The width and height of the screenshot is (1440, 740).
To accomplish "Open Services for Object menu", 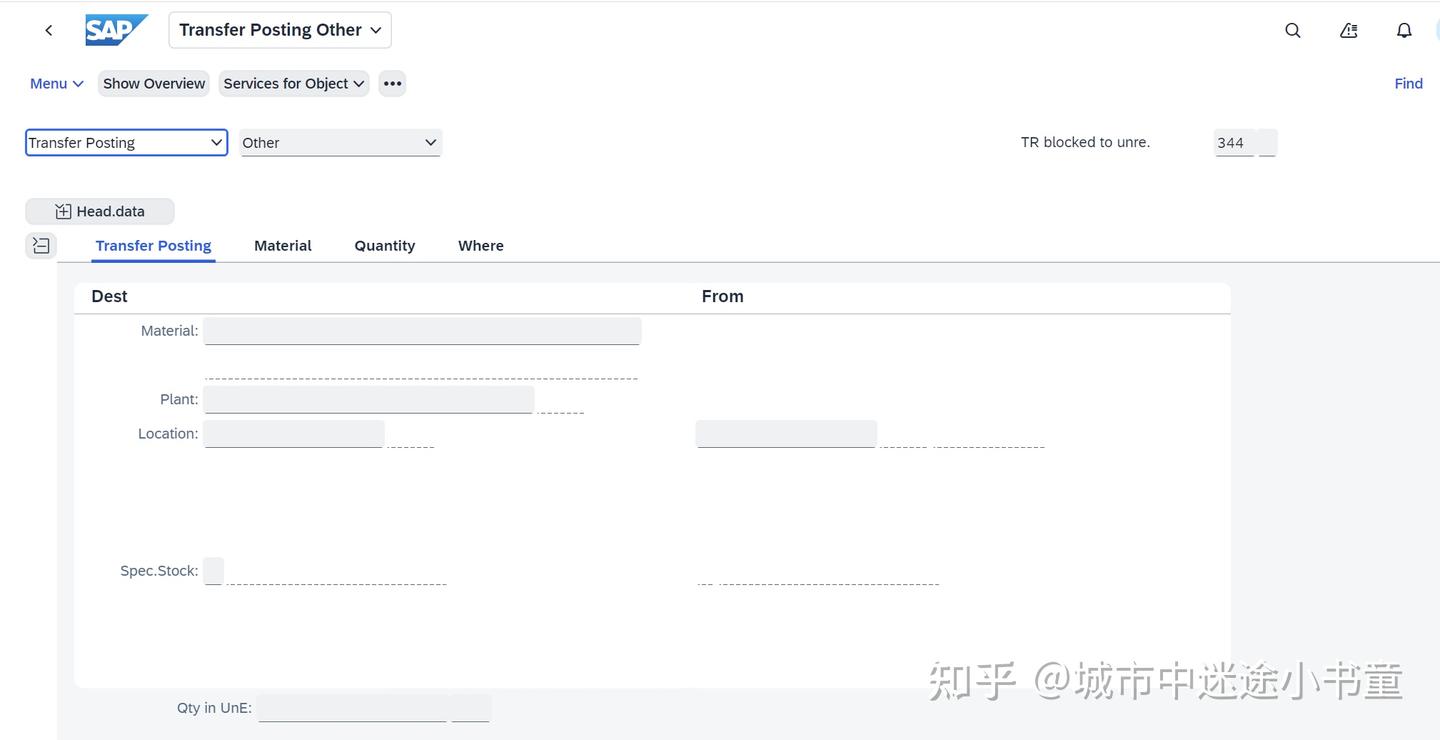I will tap(293, 83).
